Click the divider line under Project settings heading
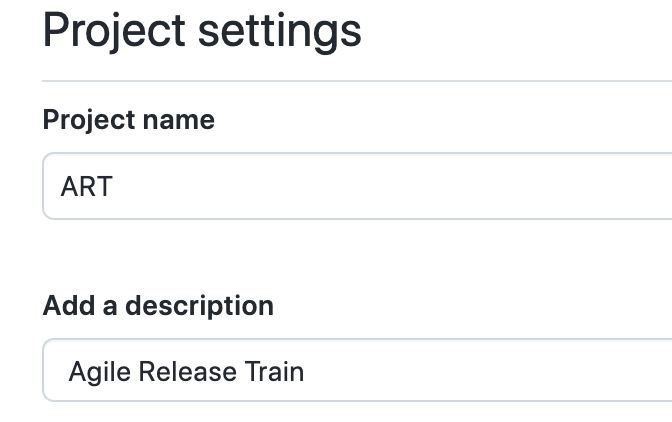 [360, 80]
